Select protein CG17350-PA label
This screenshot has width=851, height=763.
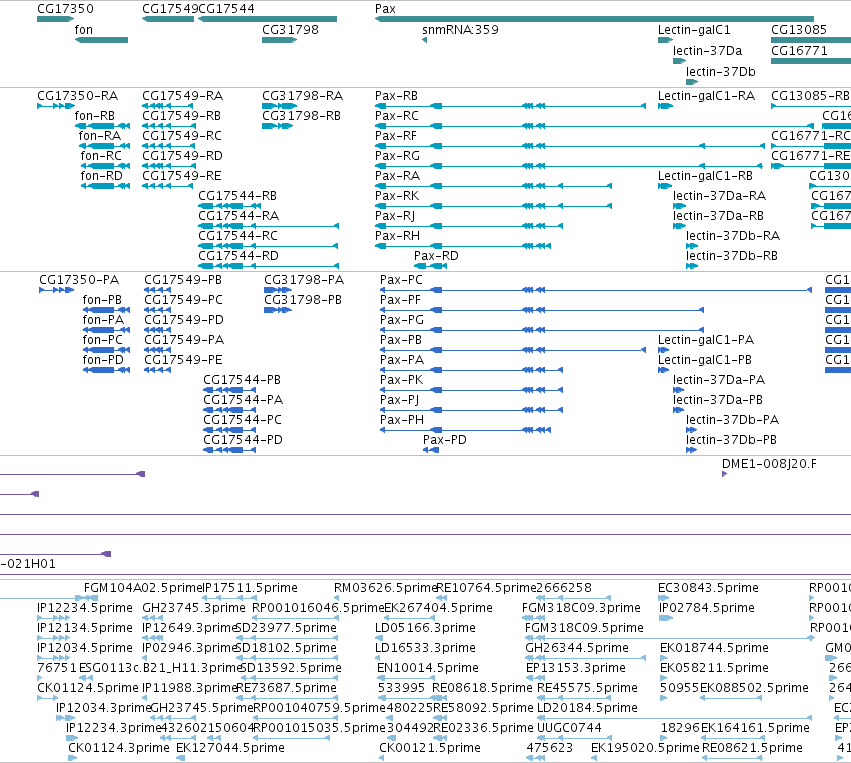click(x=79, y=280)
